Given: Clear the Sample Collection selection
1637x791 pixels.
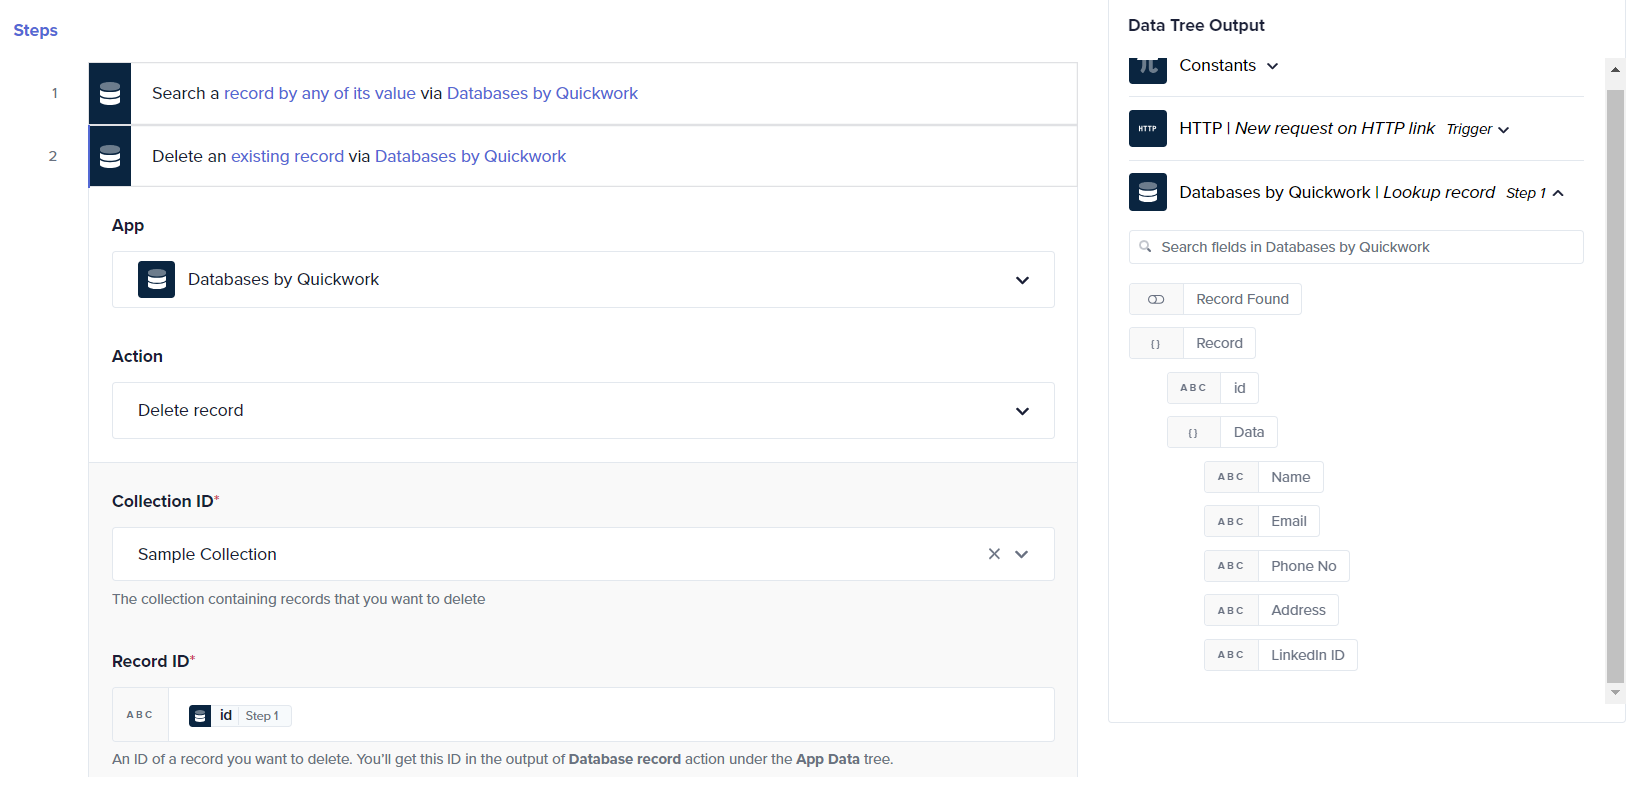Looking at the screenshot, I should pos(994,554).
